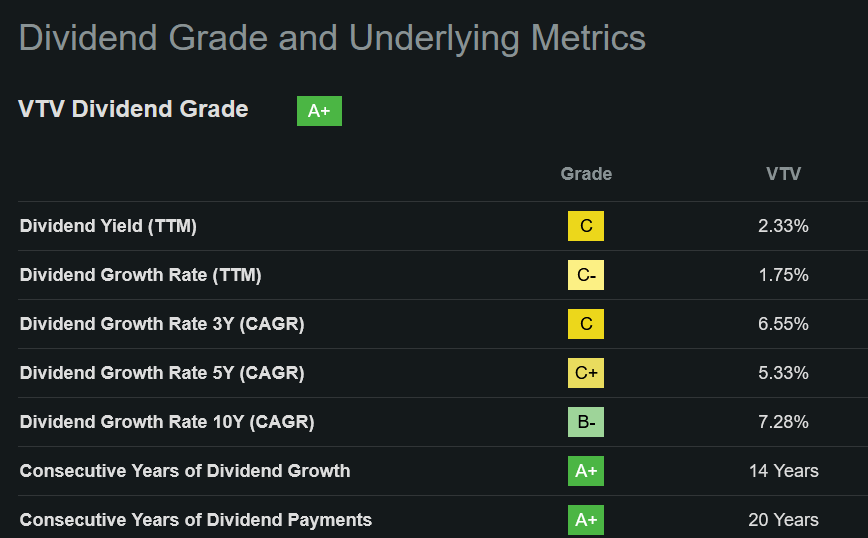This screenshot has width=868, height=538.
Task: Click the 2.33% dividend yield value
Action: click(x=783, y=226)
